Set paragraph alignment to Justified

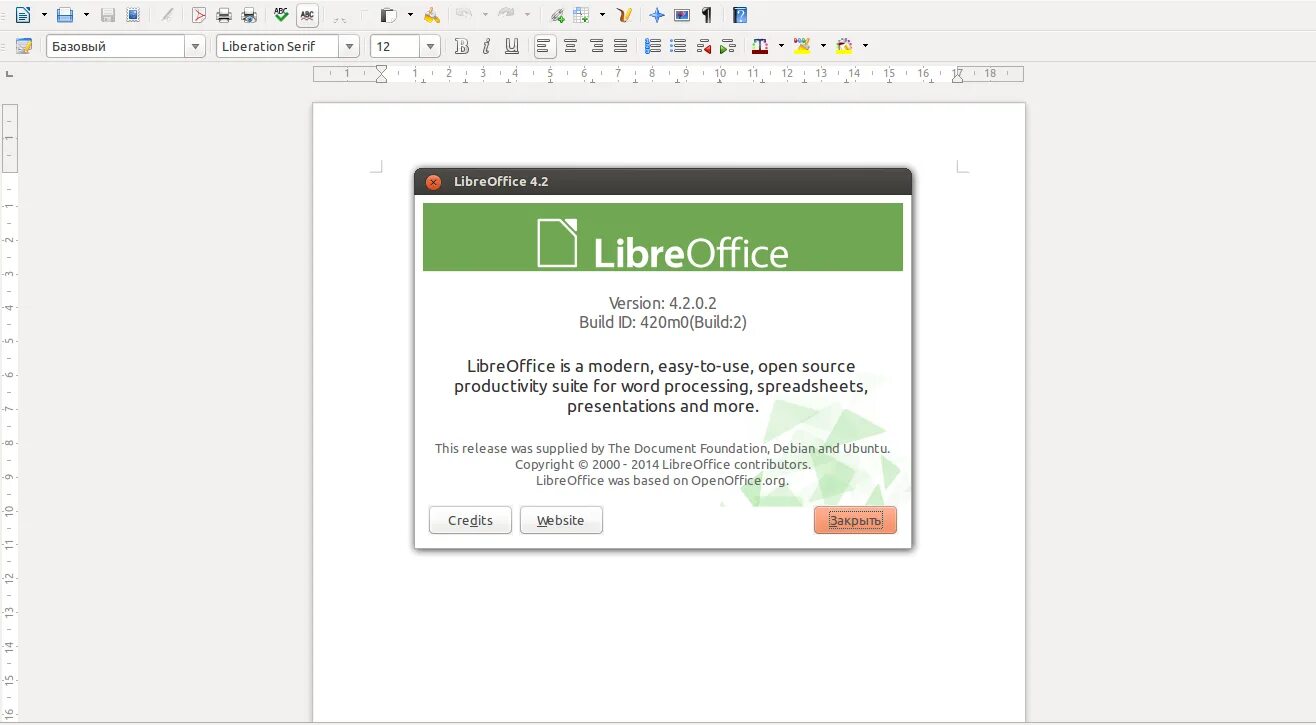pyautogui.click(x=620, y=46)
